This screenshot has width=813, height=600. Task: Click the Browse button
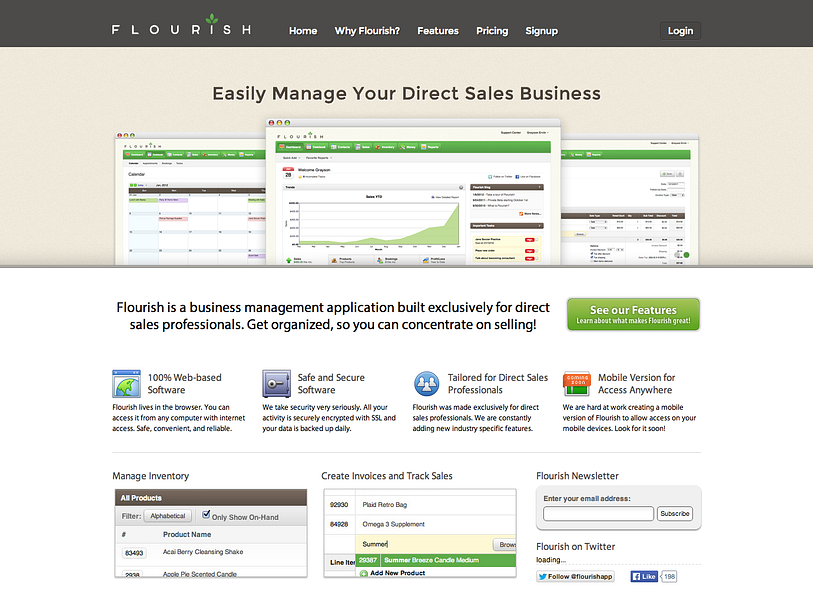[504, 545]
